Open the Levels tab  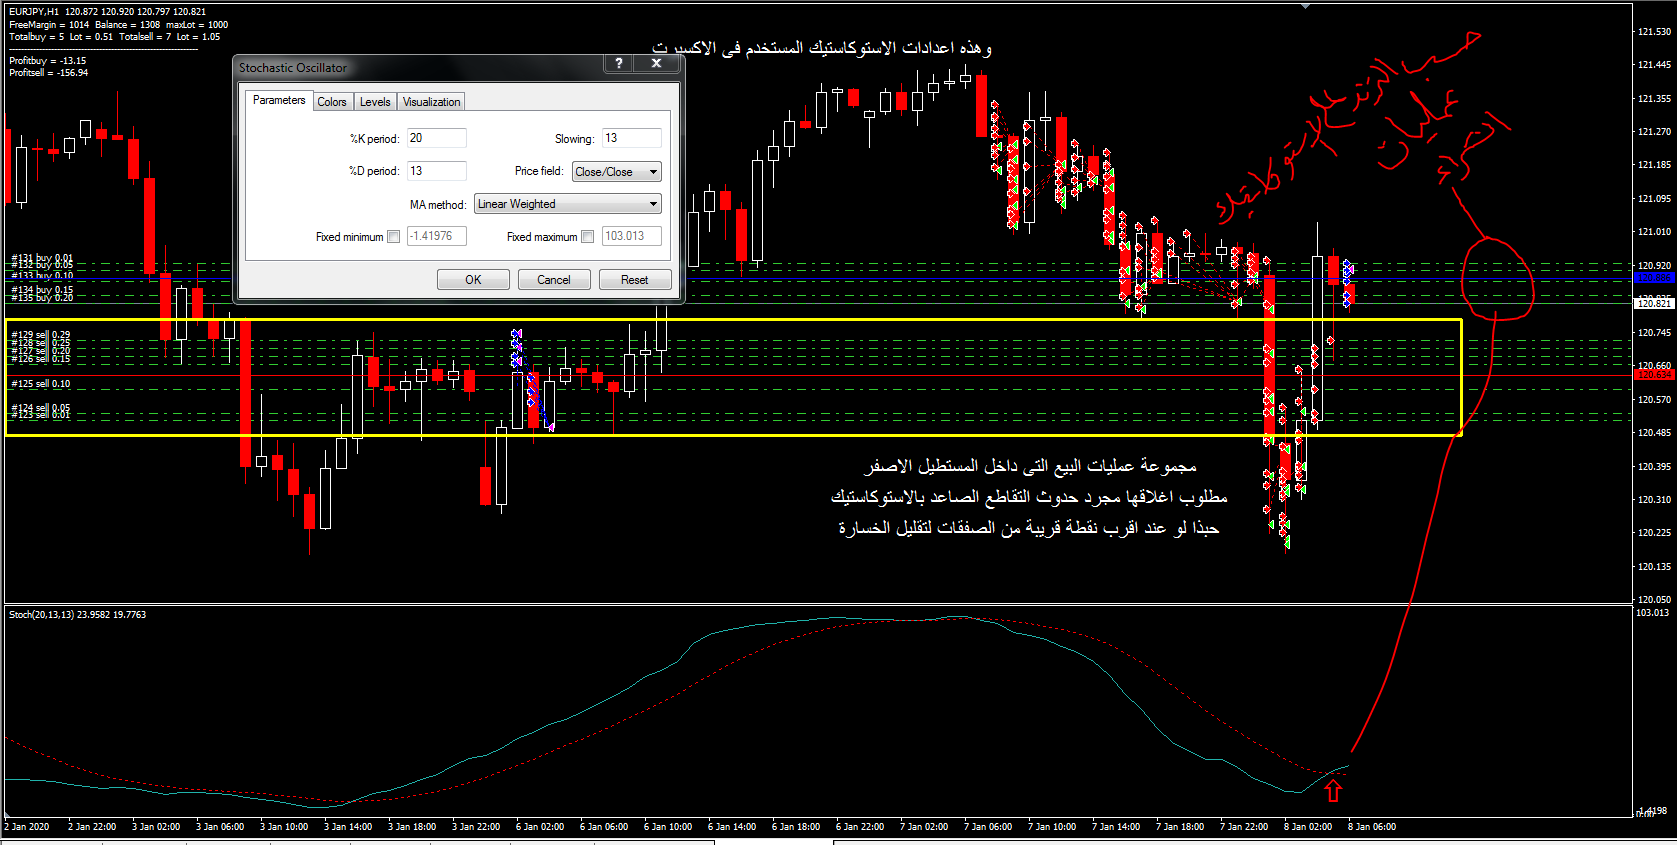point(375,102)
